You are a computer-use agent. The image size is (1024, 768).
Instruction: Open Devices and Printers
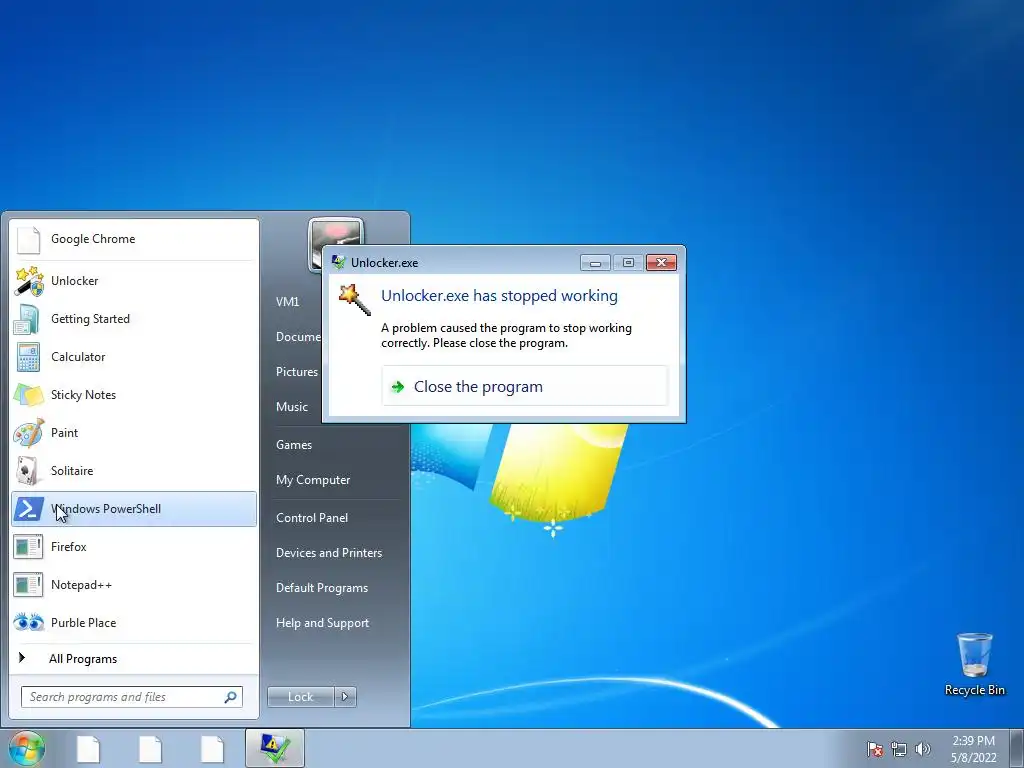(329, 553)
